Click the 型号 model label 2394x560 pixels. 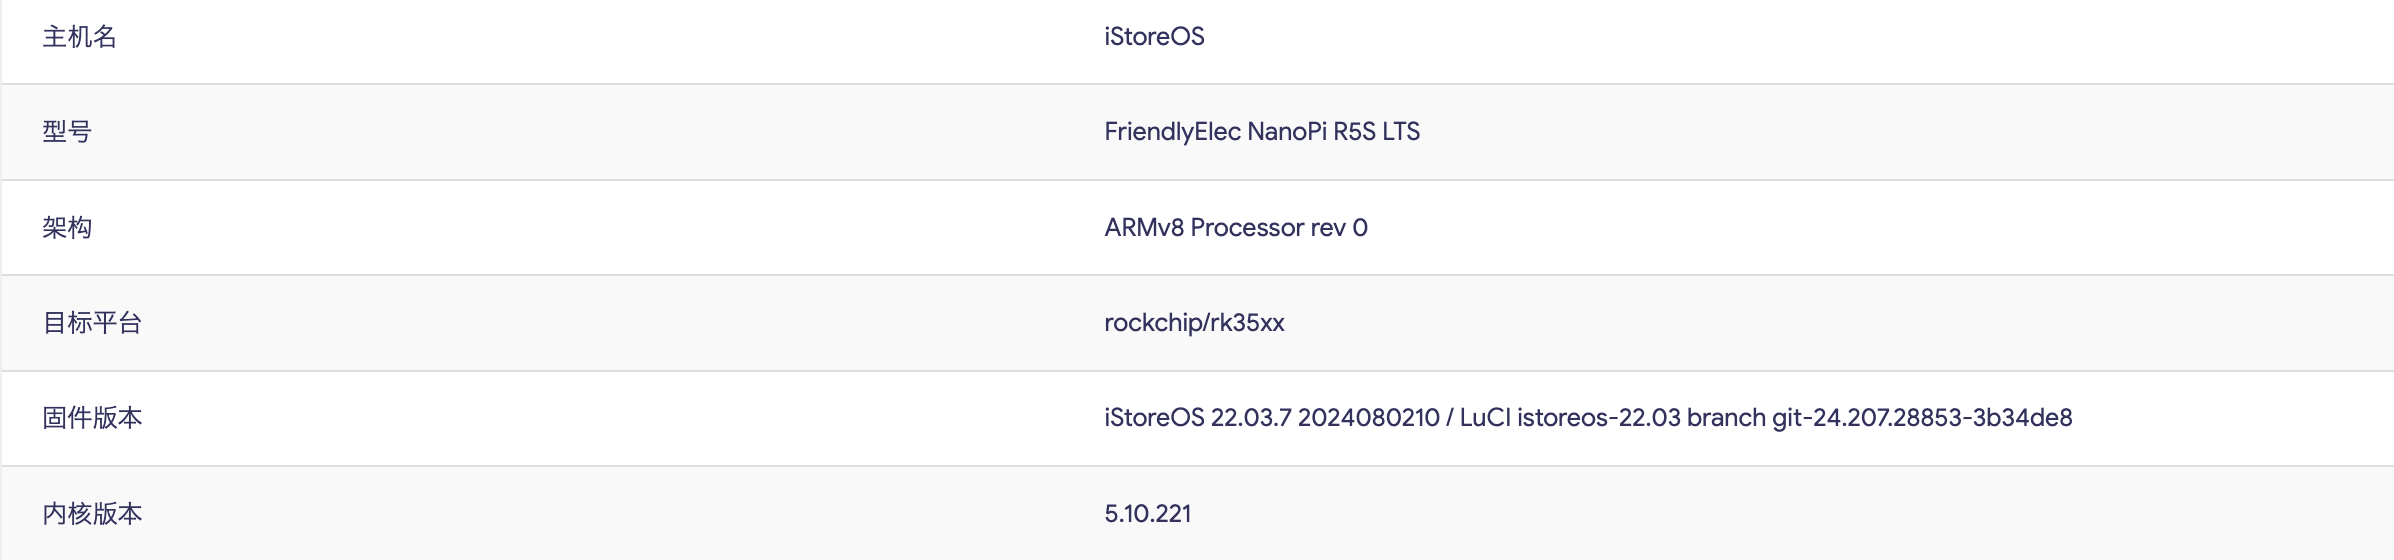[x=67, y=132]
